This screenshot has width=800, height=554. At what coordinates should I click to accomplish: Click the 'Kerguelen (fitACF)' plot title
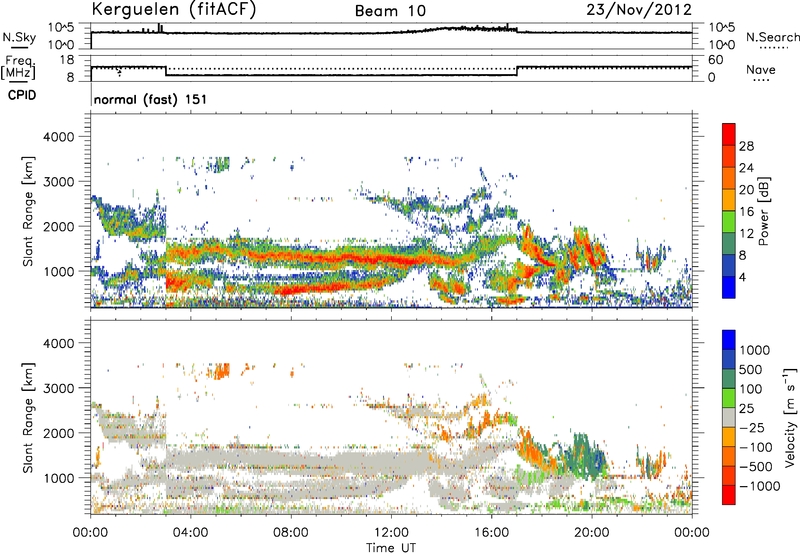coord(173,10)
